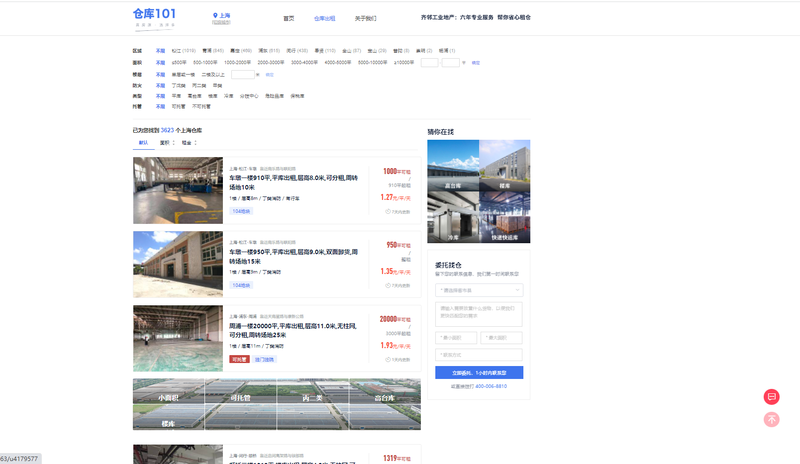Open the 高台库 recommendation tile in the sidebar
The height and width of the screenshot is (464, 800).
453,165
